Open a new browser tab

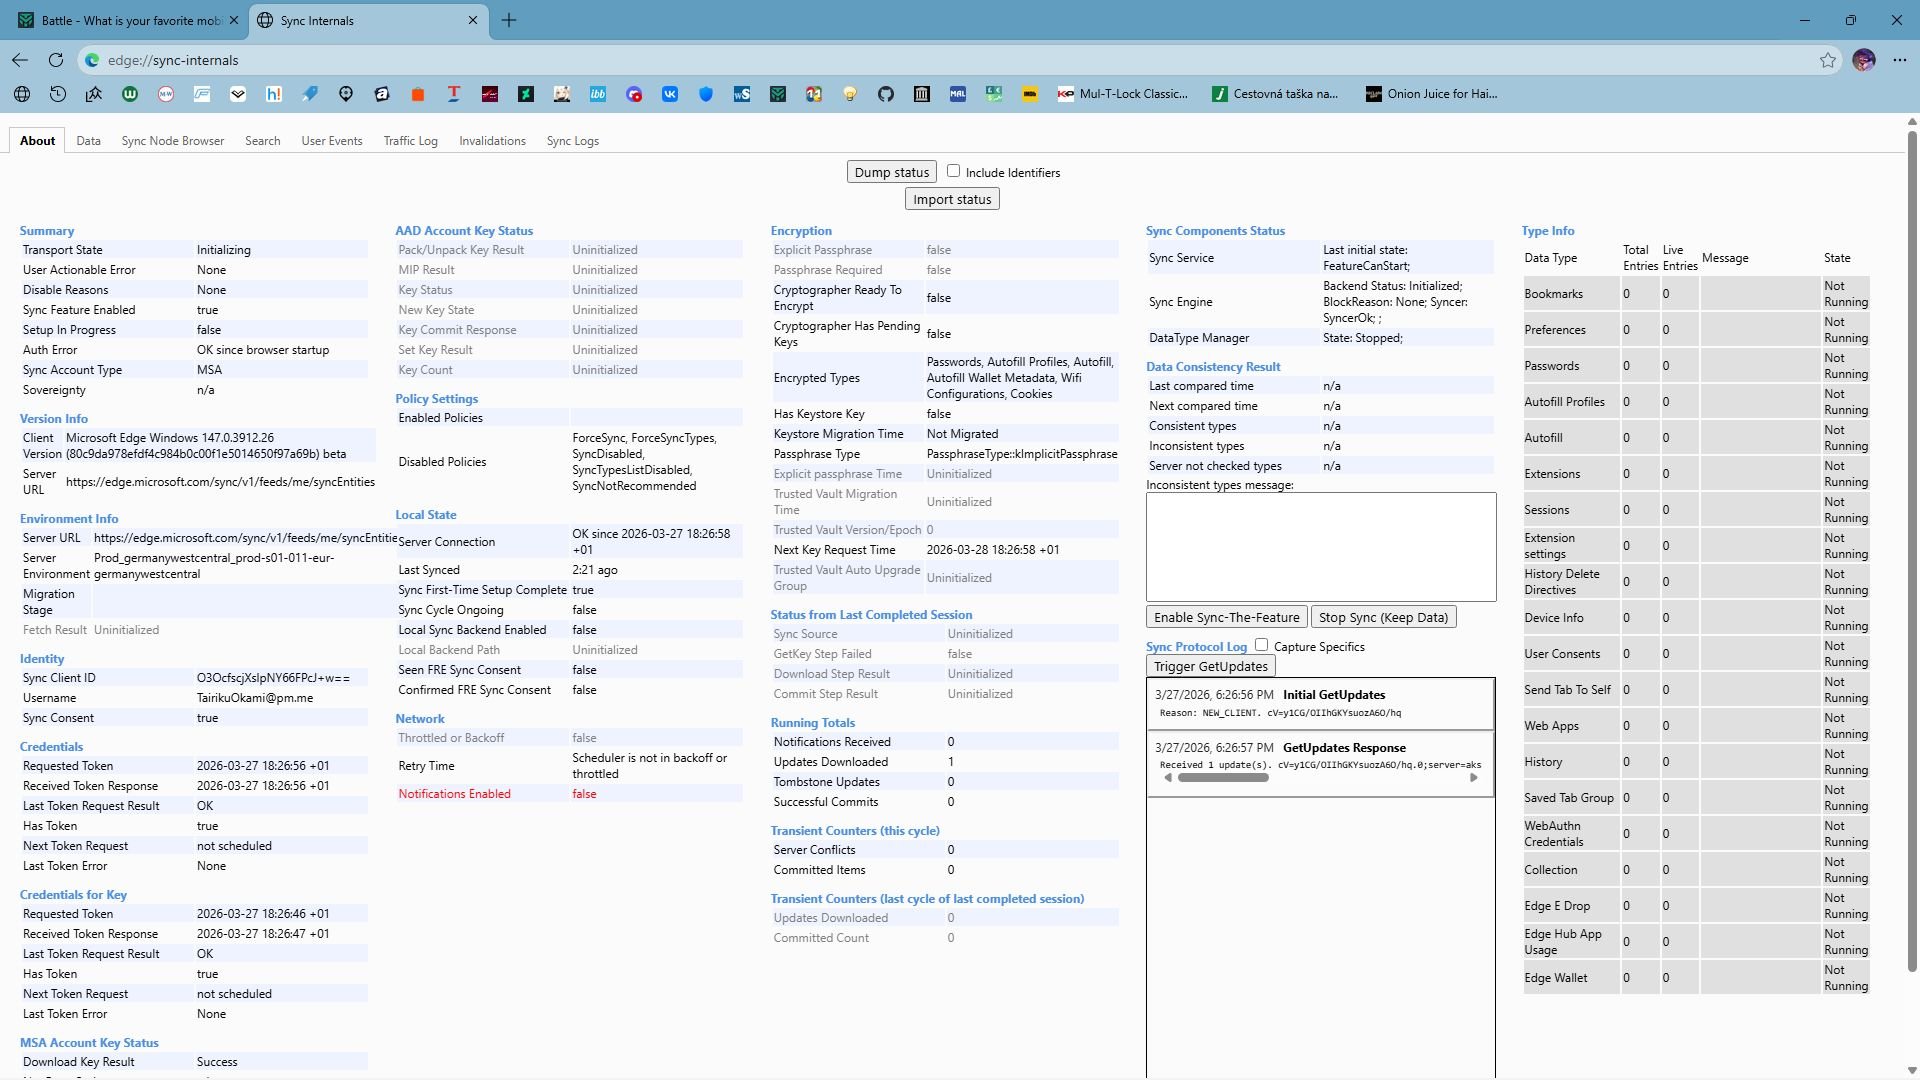coord(509,20)
